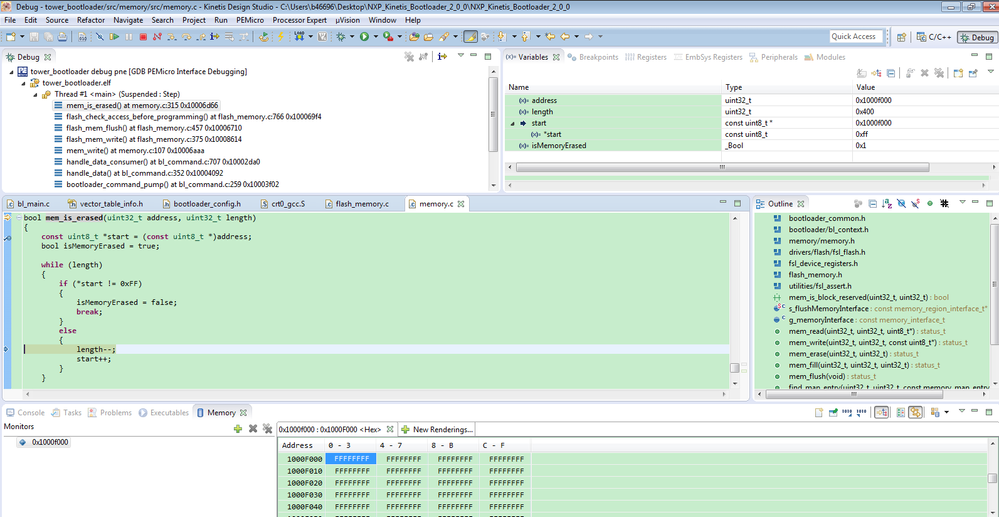Viewport: 999px width, 517px height.
Task: Switch to the Registers tab
Action: [x=646, y=57]
